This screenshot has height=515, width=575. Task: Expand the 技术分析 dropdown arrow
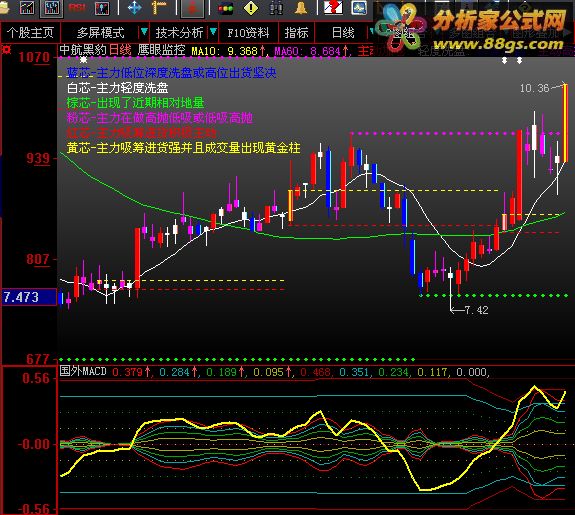[213, 32]
